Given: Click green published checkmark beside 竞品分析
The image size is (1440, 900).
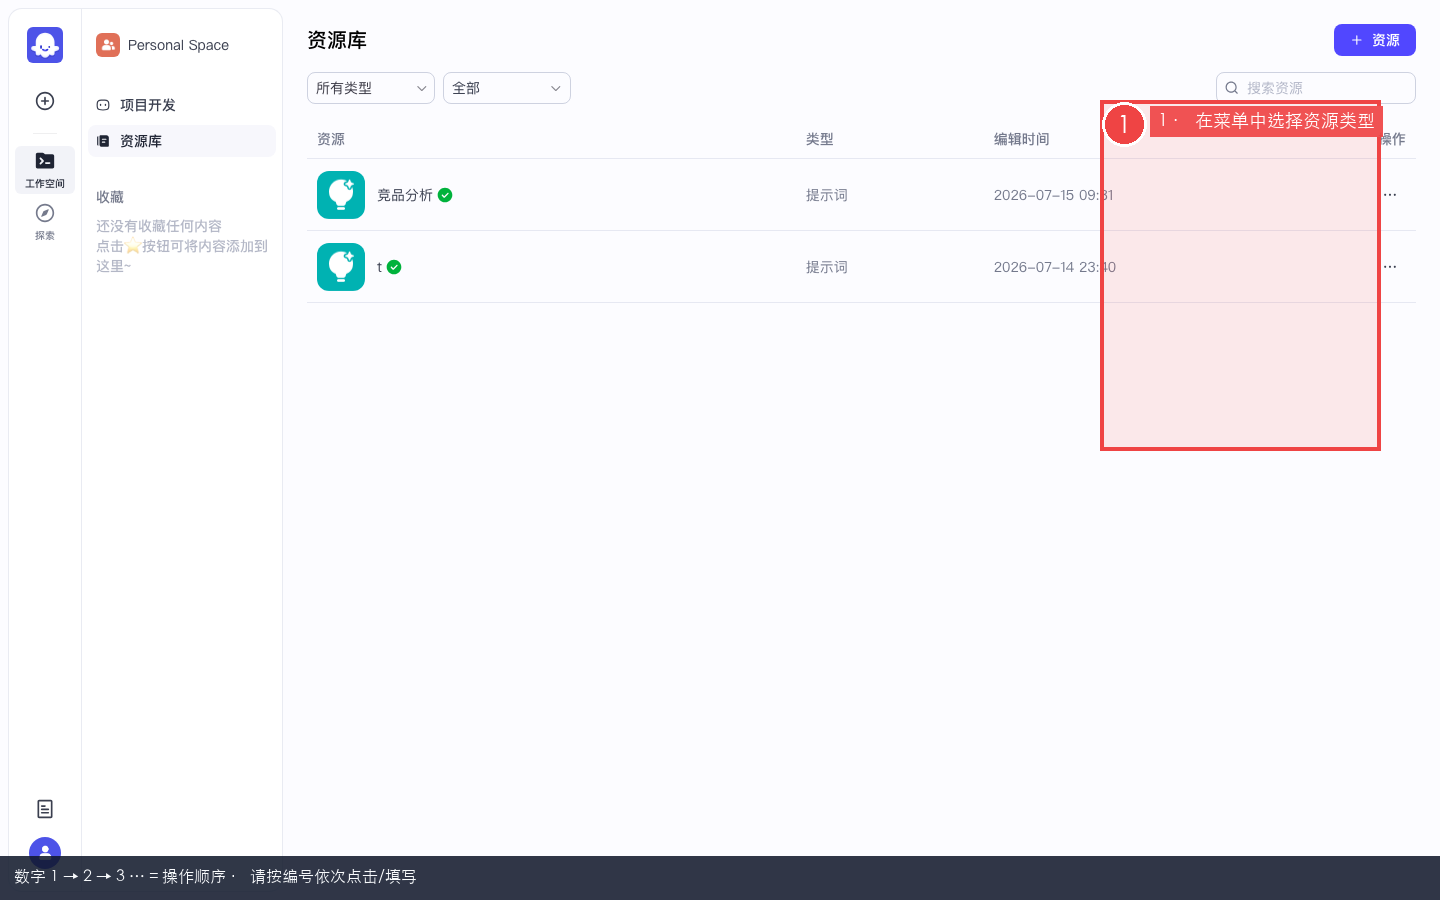Looking at the screenshot, I should pos(445,195).
